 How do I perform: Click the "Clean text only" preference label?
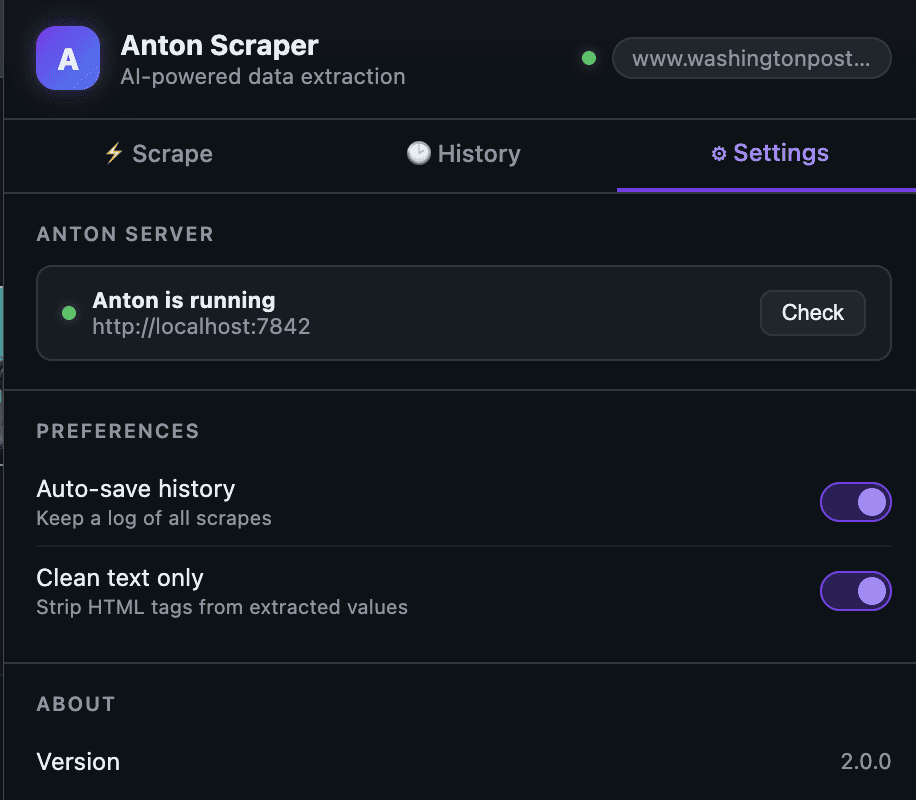coord(120,578)
